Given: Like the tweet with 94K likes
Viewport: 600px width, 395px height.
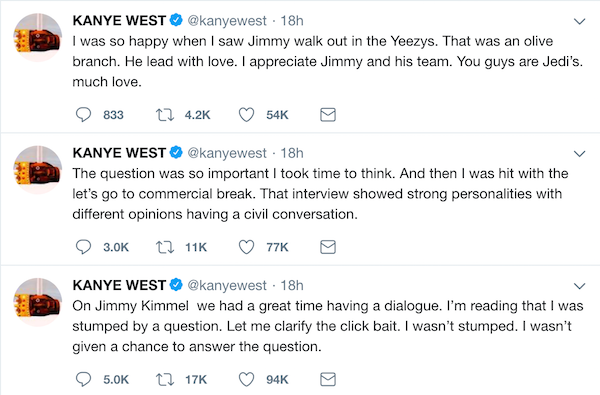Looking at the screenshot, I should coord(246,379).
